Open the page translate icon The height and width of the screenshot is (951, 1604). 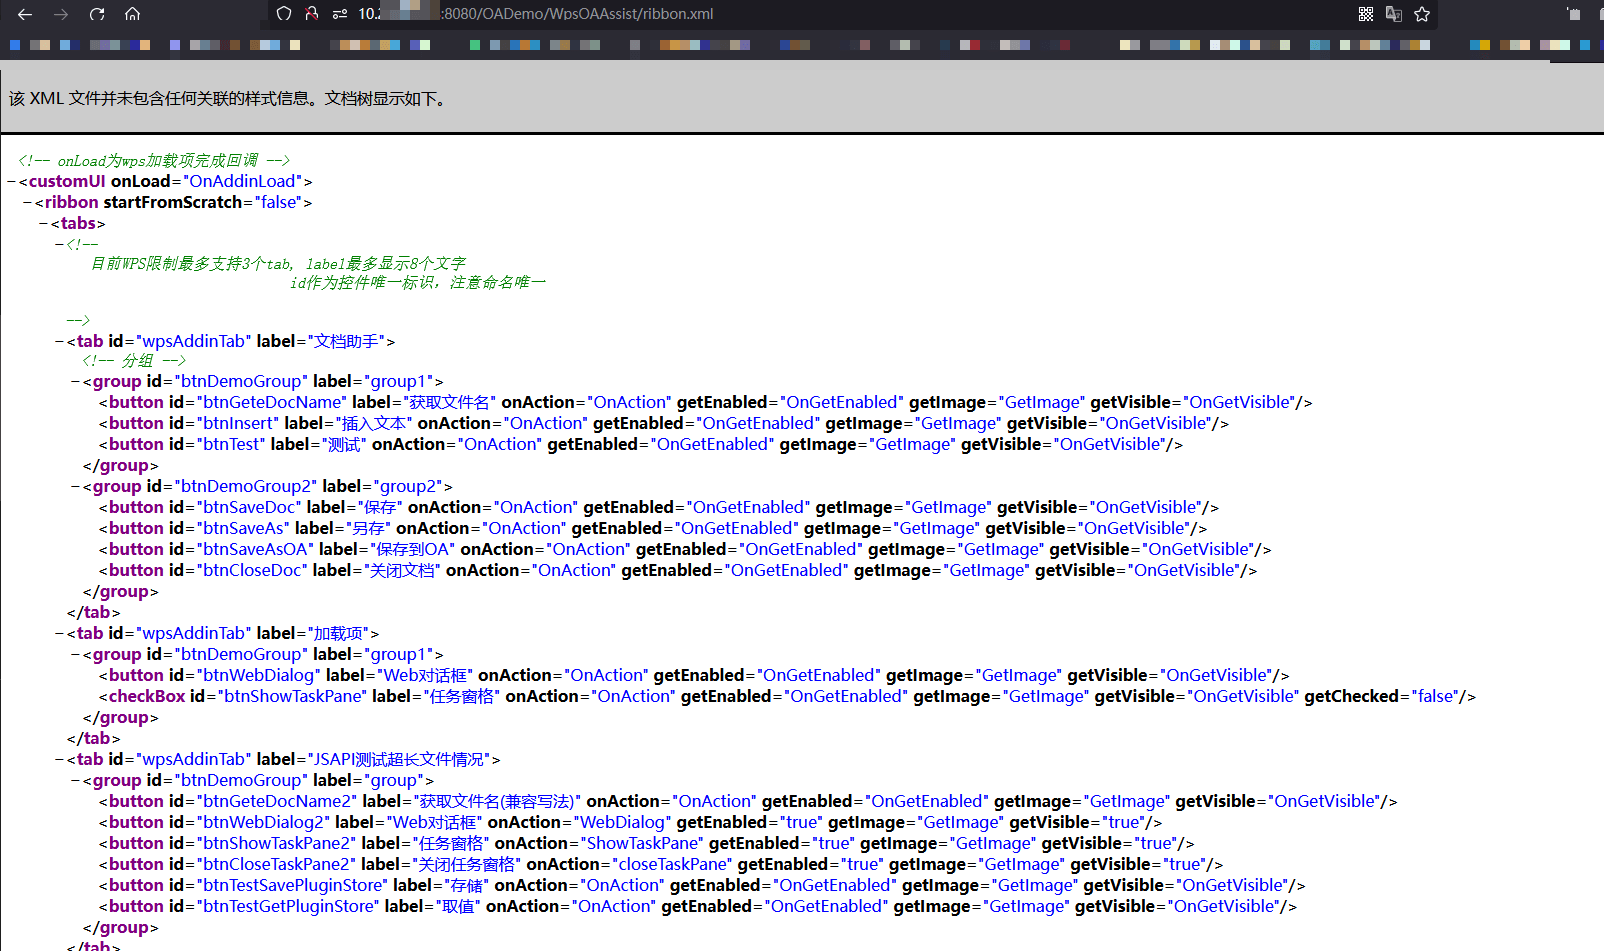(1394, 14)
